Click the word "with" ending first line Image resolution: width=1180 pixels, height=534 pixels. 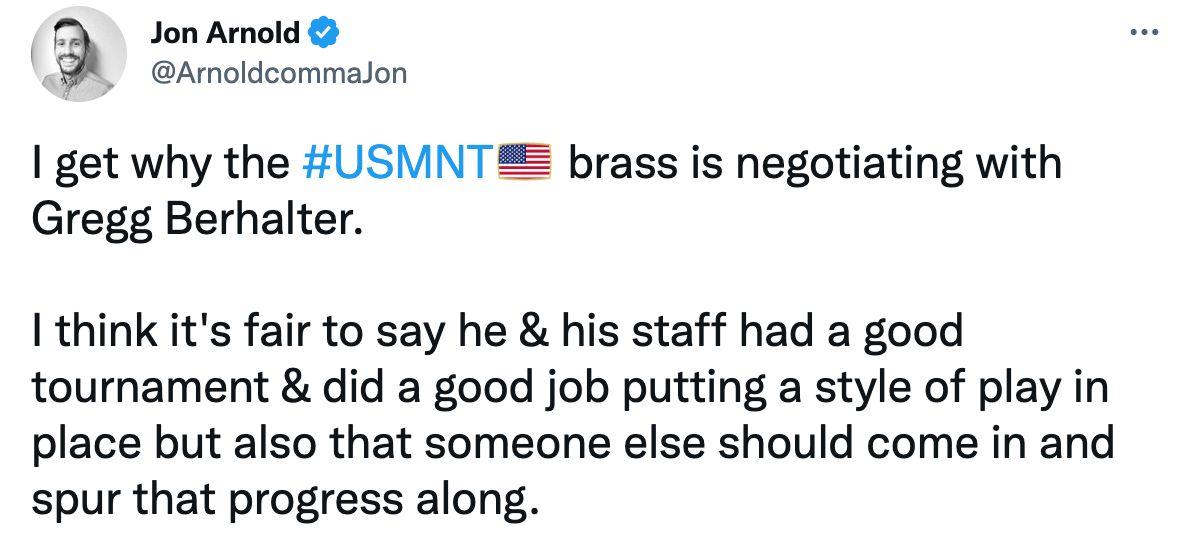pyautogui.click(x=1018, y=162)
